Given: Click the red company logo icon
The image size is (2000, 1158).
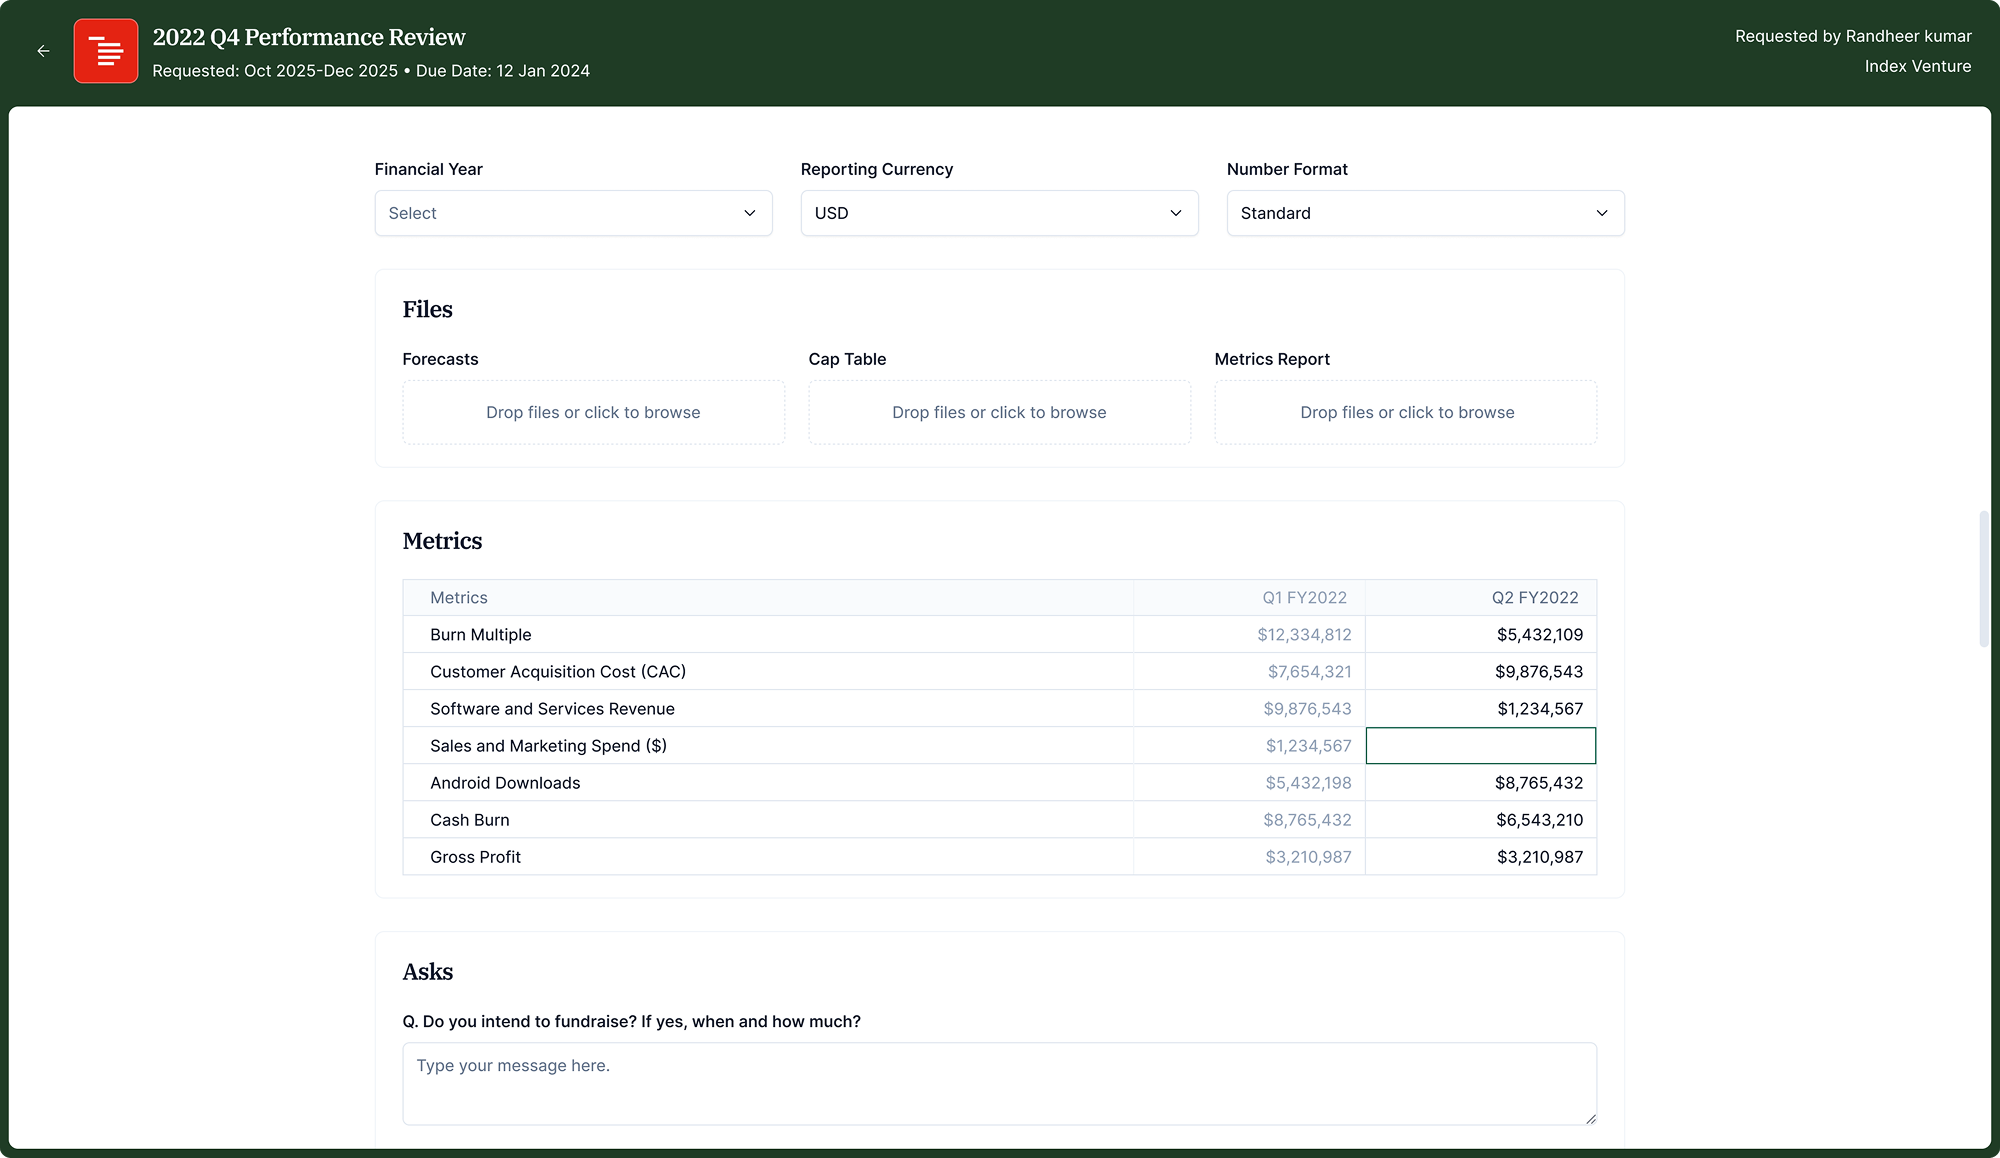Looking at the screenshot, I should pos(106,51).
